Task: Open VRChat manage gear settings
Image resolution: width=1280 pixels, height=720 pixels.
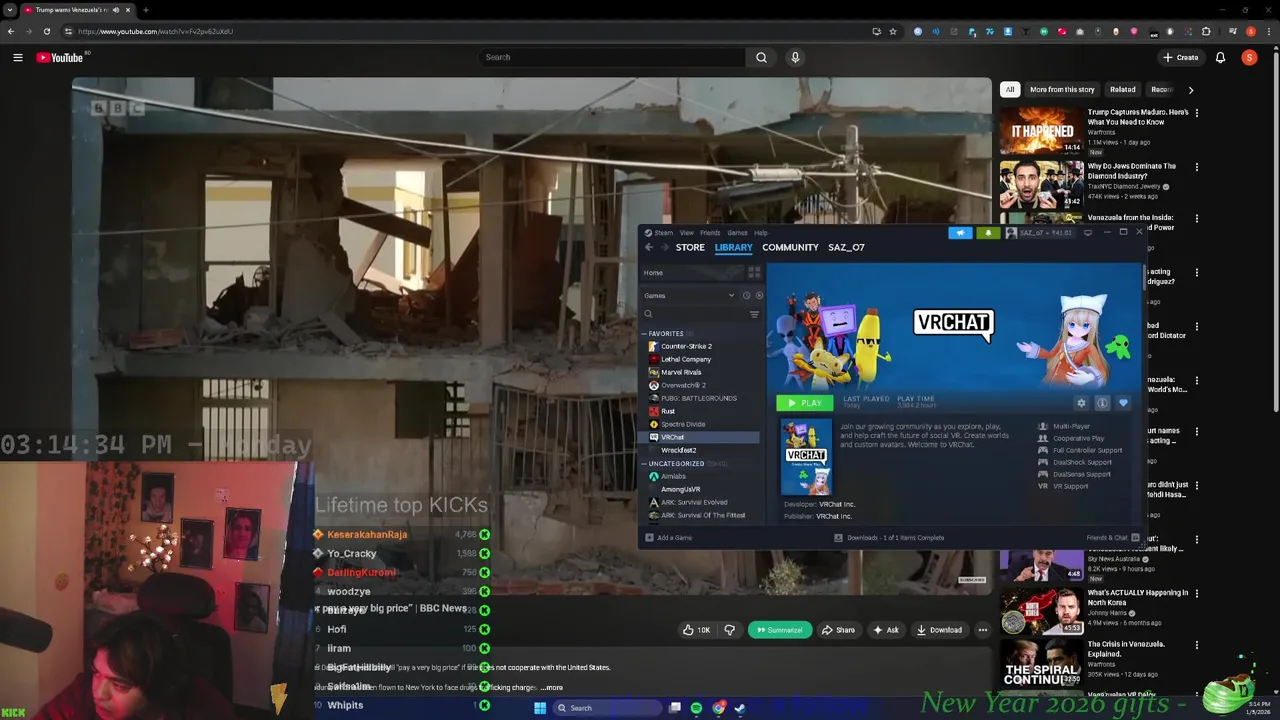Action: 1081,403
